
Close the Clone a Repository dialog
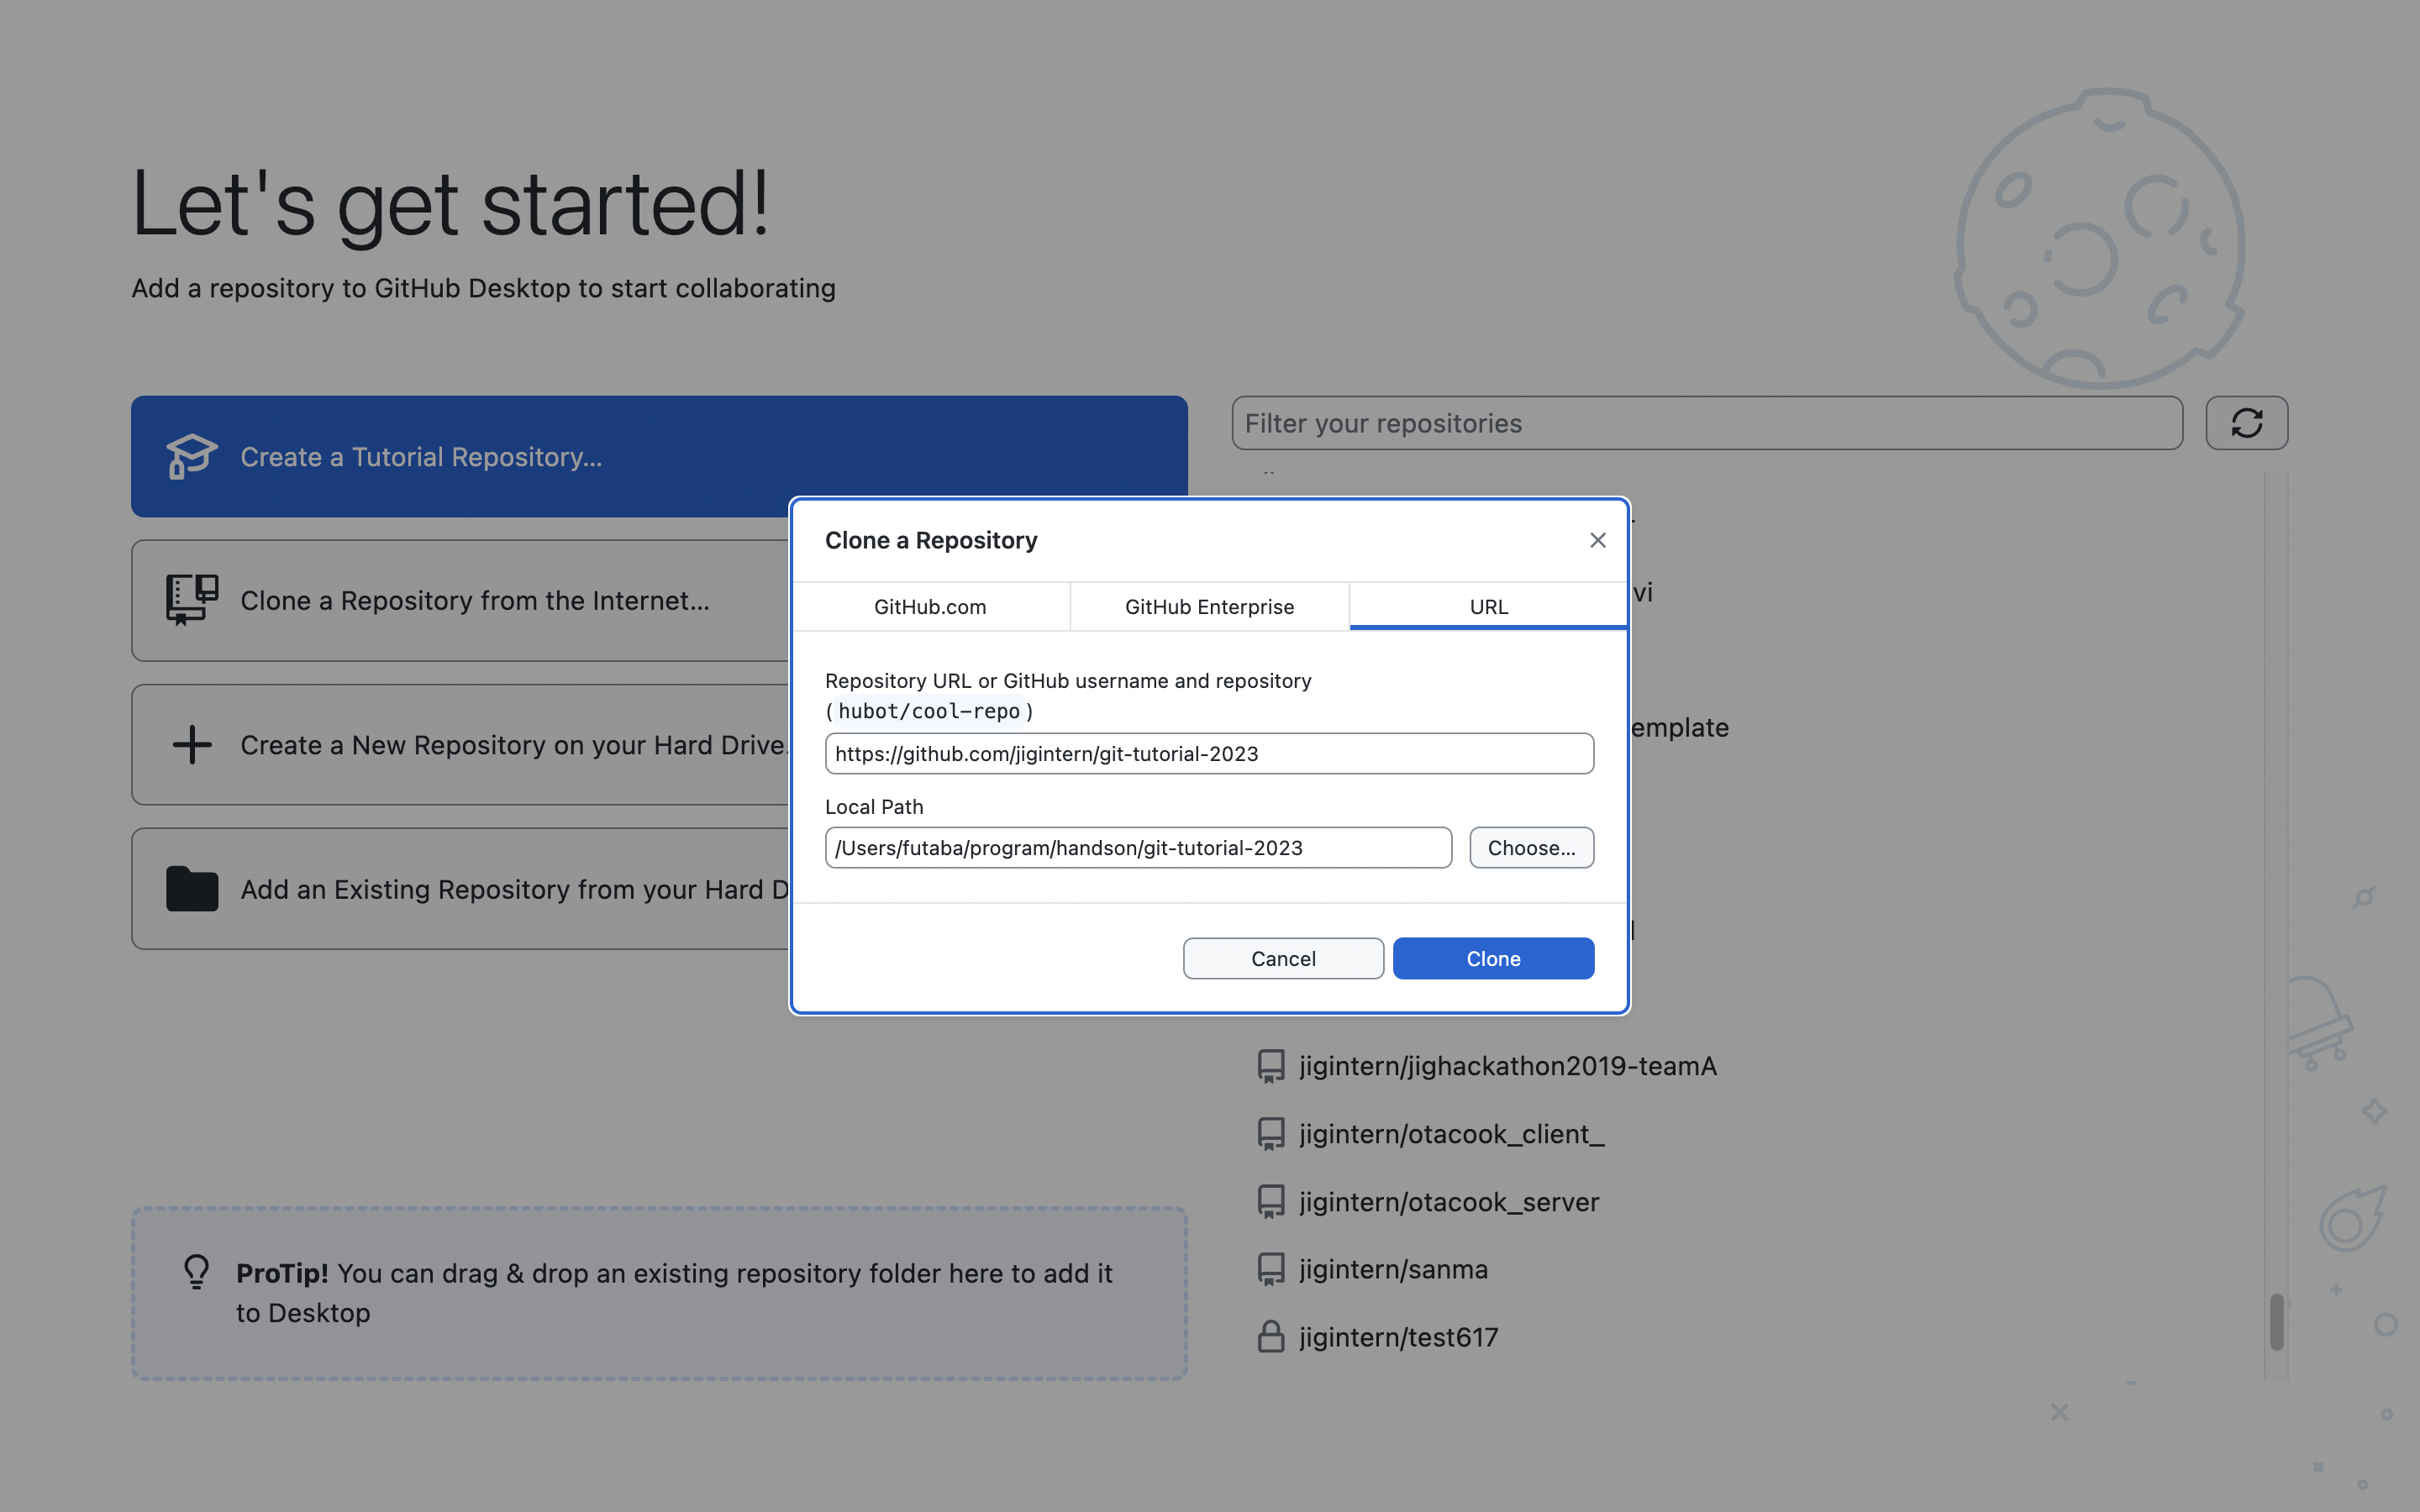click(1597, 540)
